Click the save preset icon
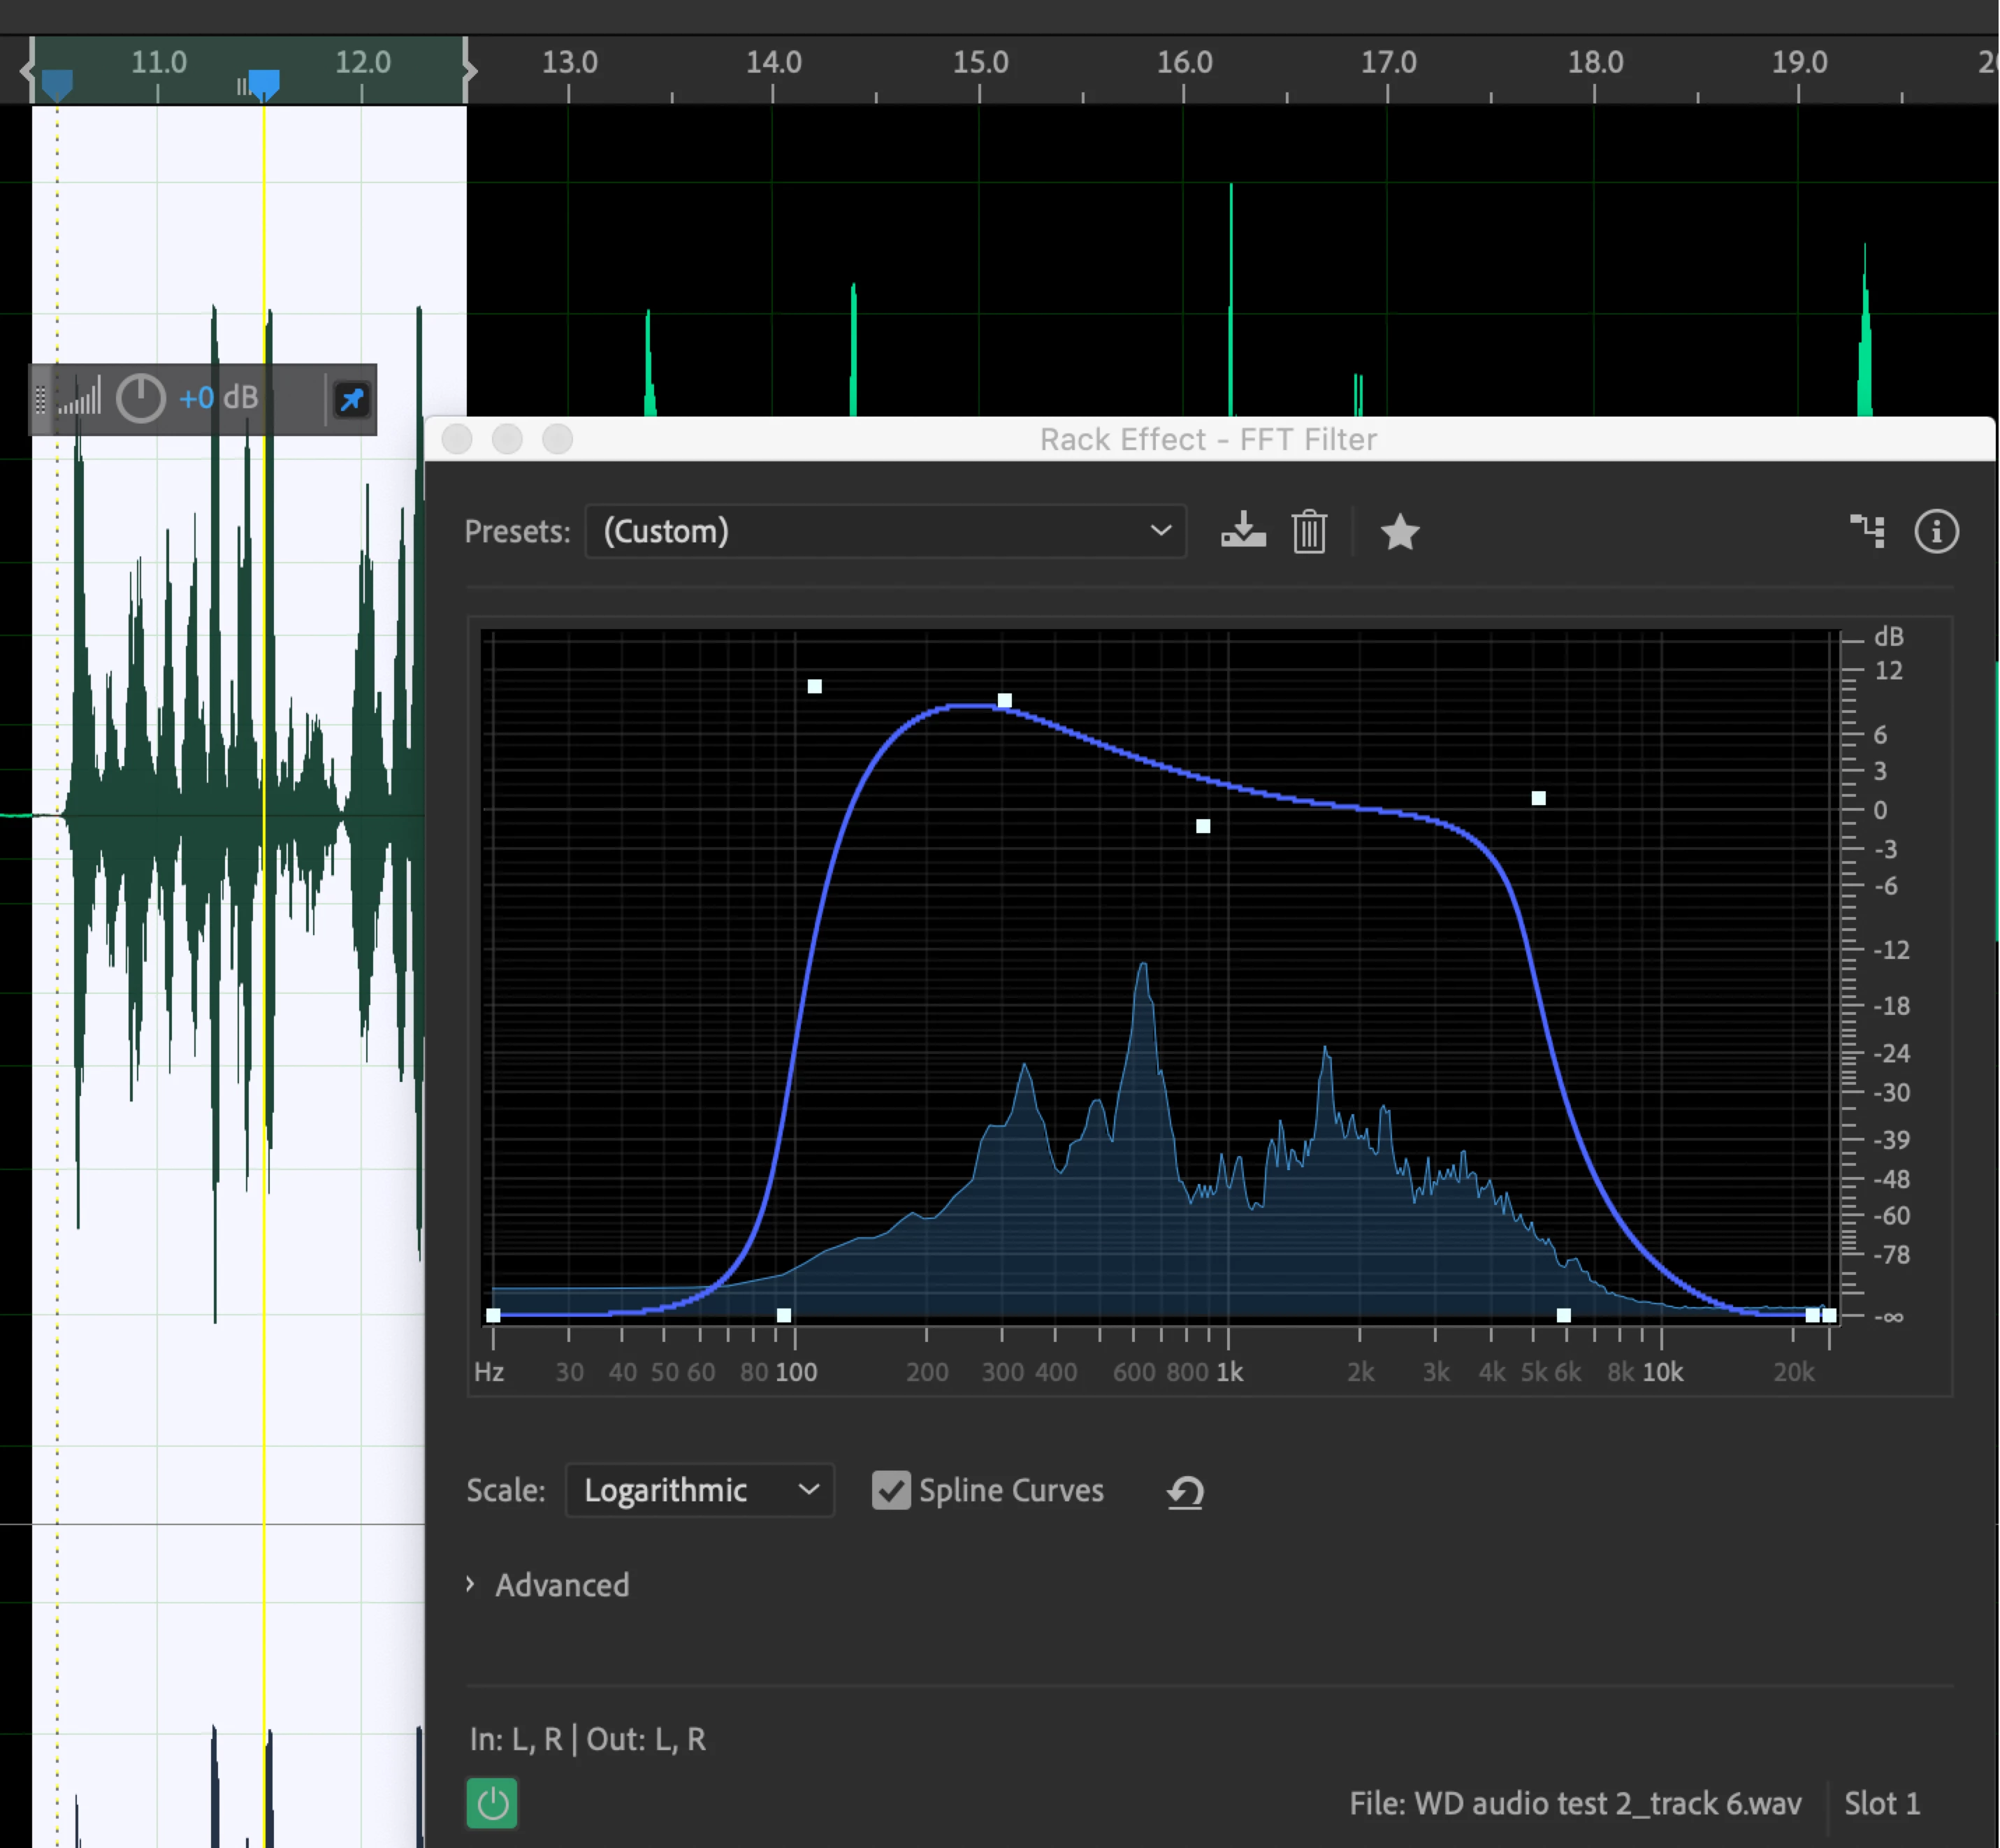The height and width of the screenshot is (1848, 2000). coord(1243,531)
